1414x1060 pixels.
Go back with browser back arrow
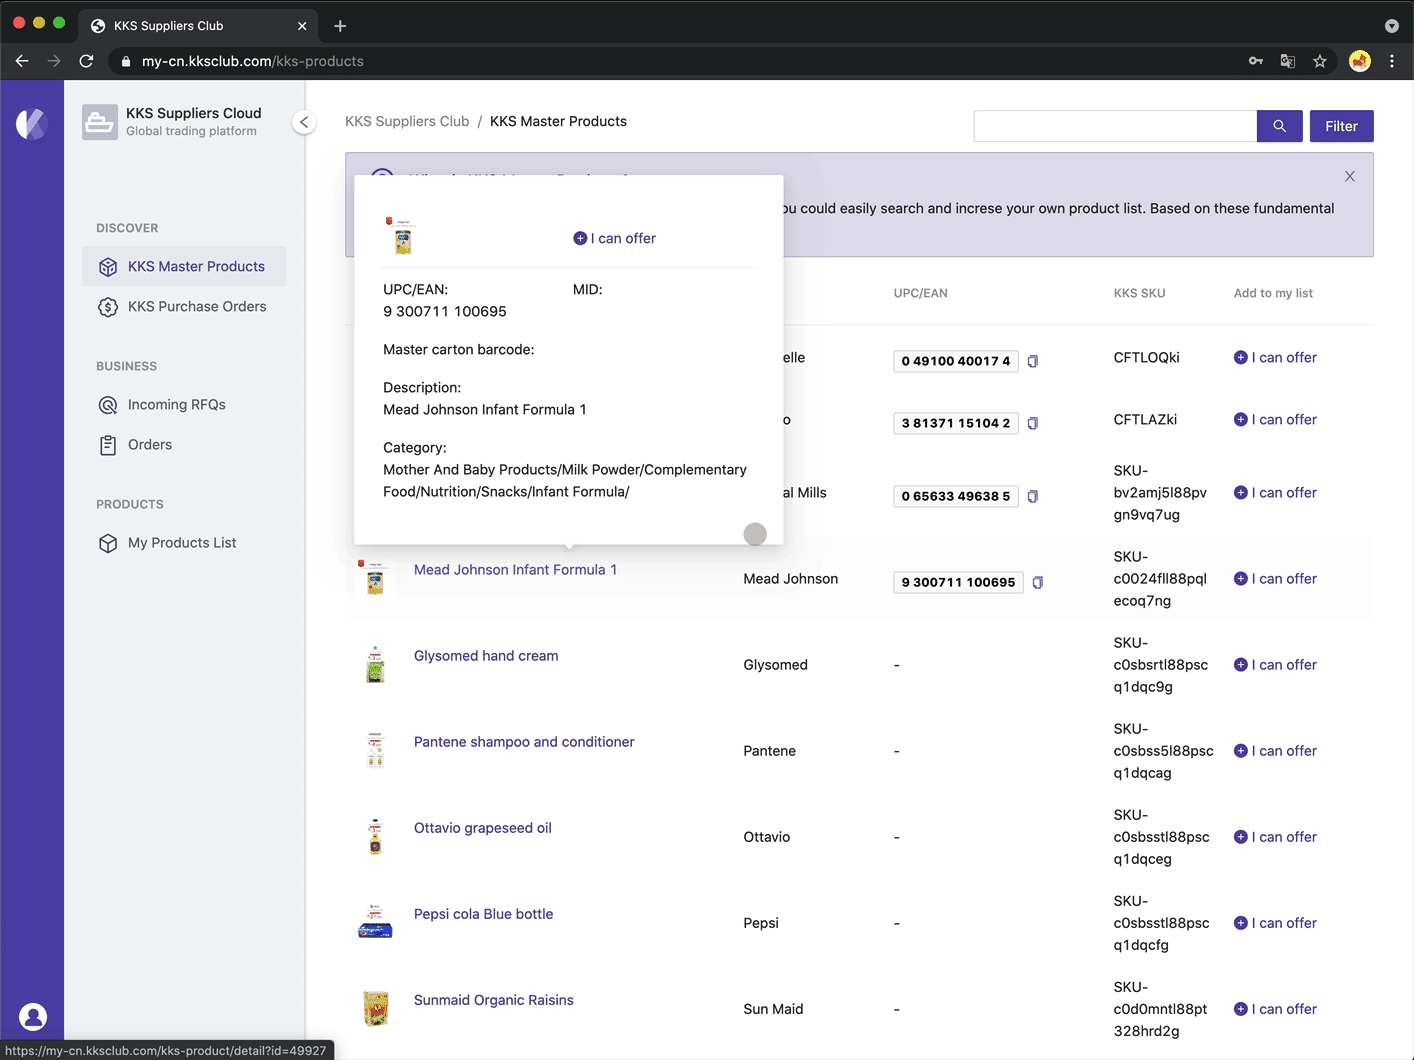22,61
